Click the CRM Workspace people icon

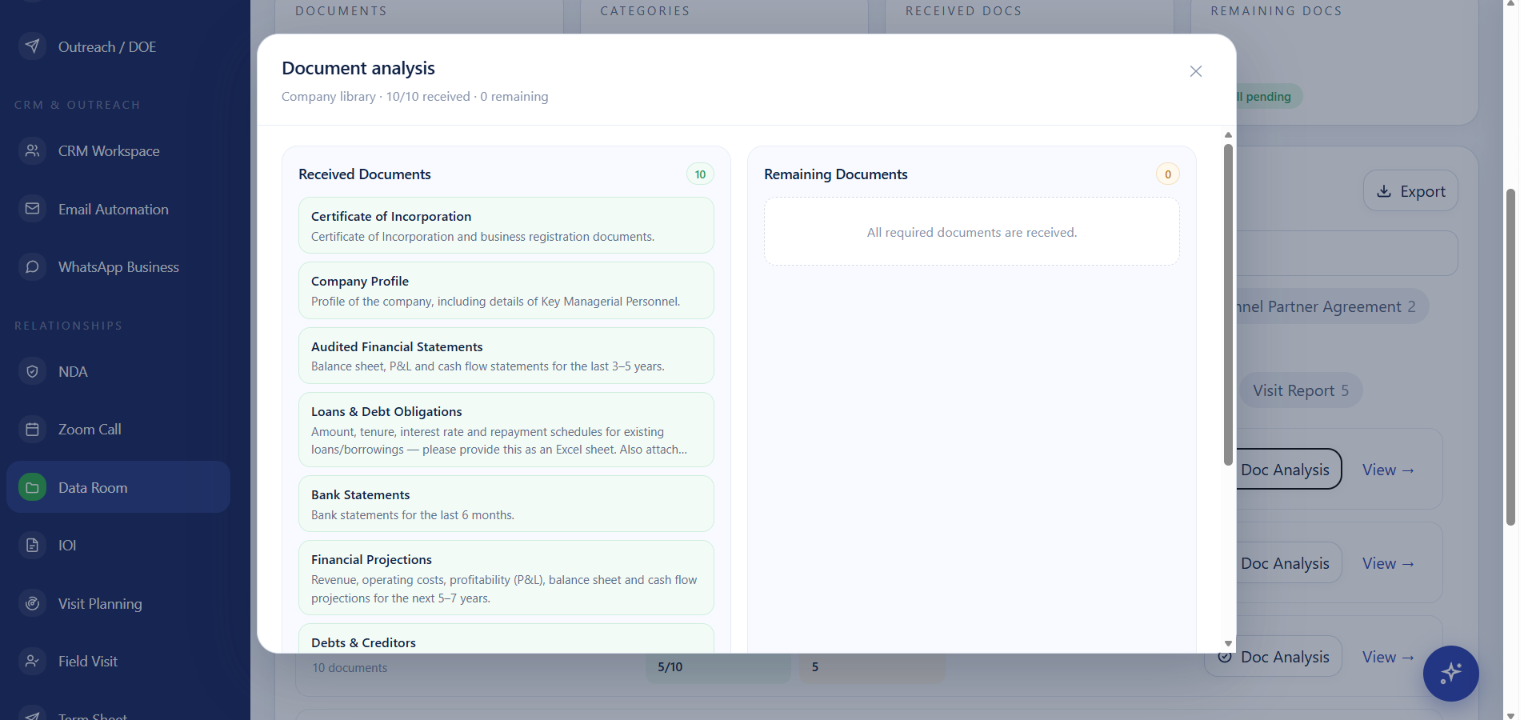pos(32,151)
